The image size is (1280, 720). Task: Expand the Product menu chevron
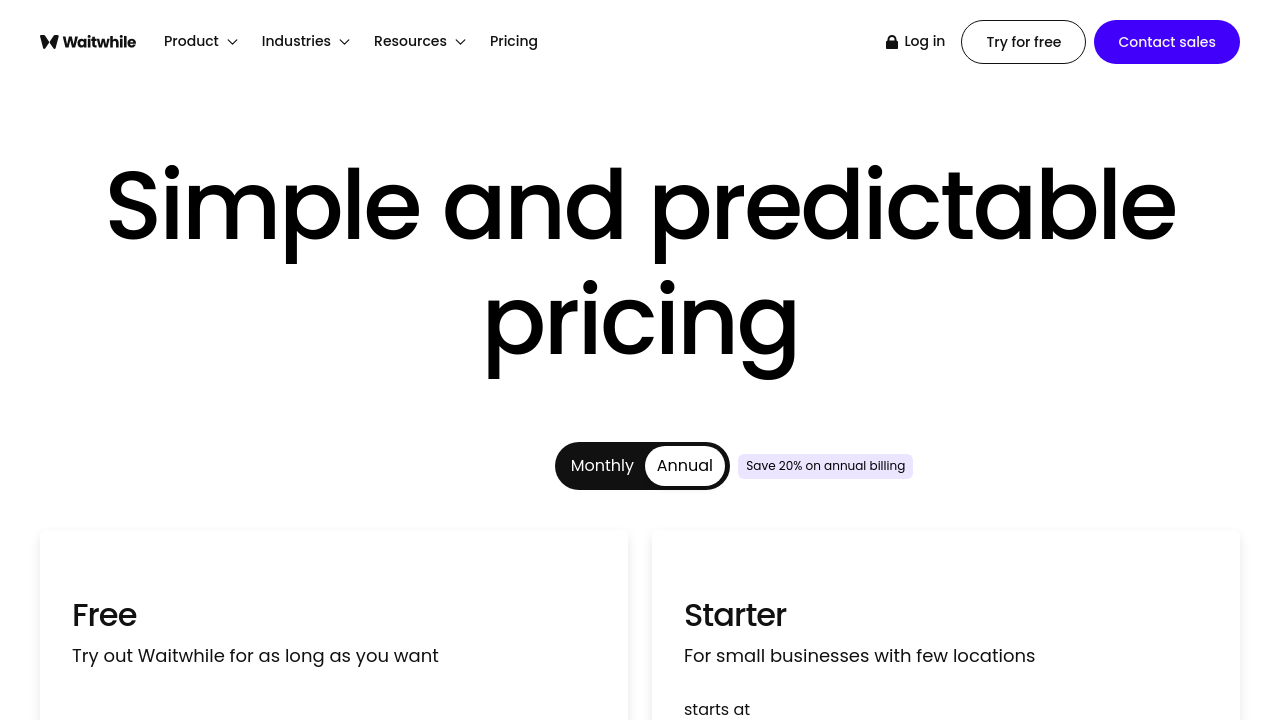click(x=232, y=42)
